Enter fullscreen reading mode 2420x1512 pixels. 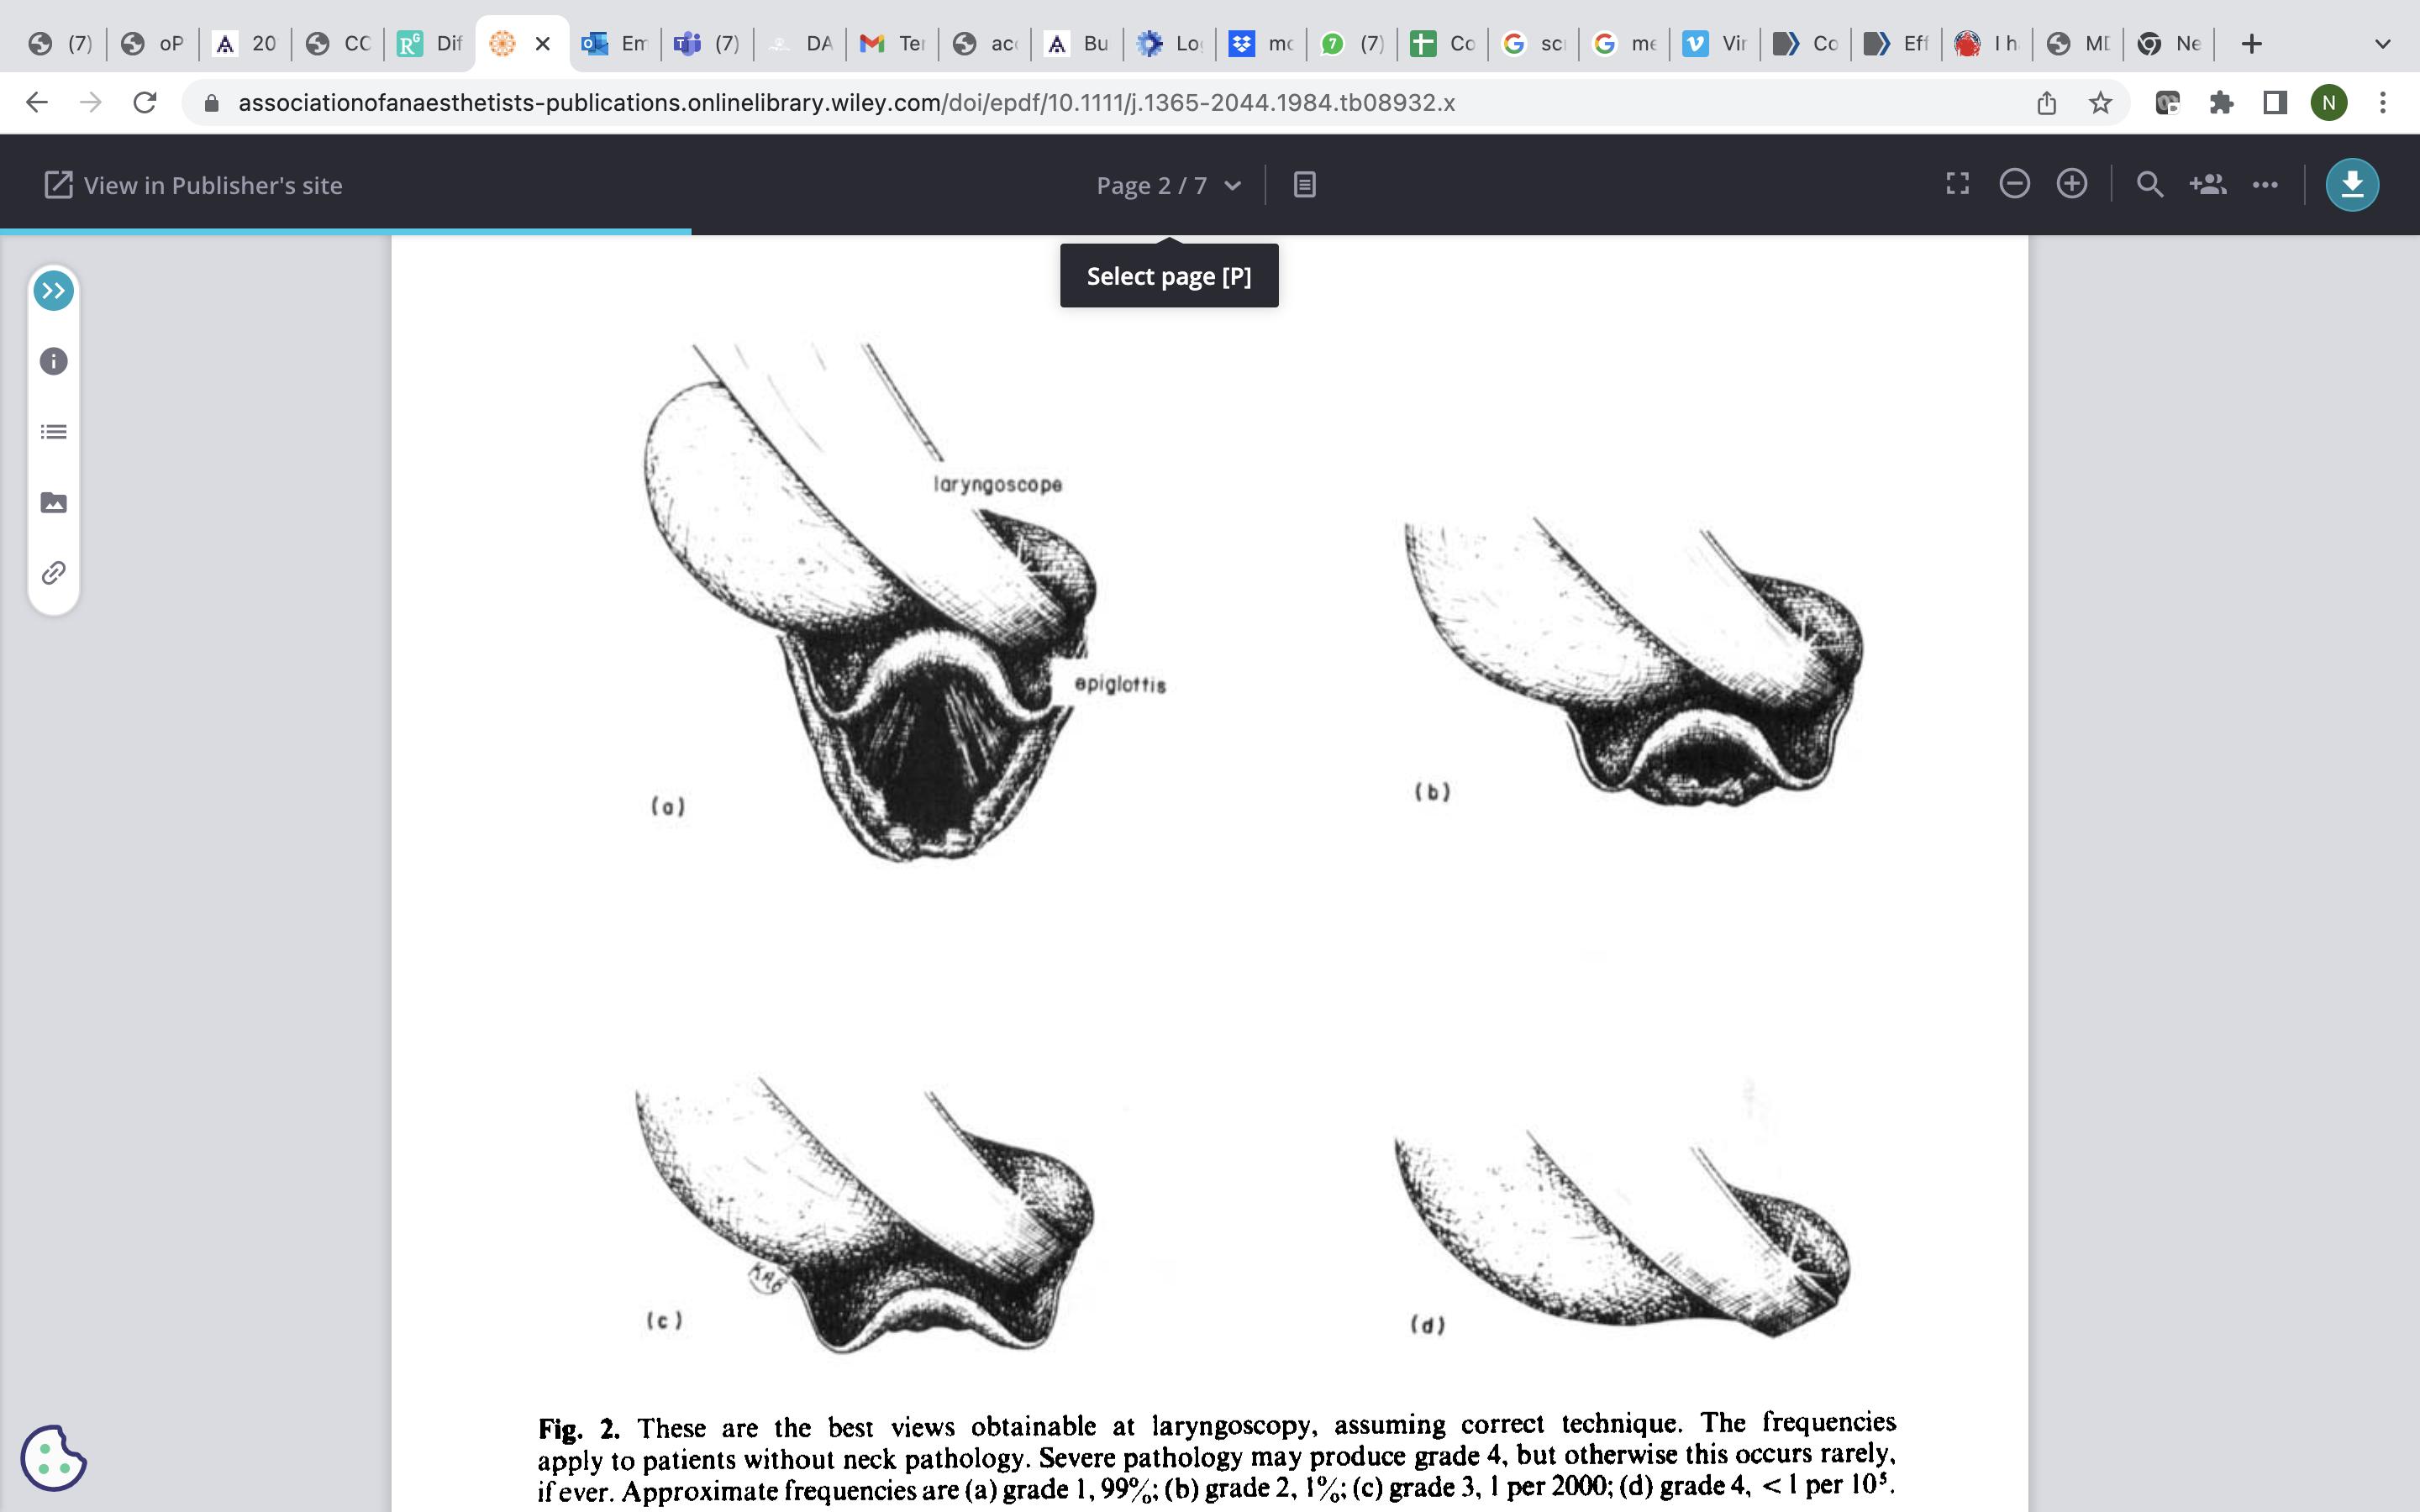coord(1957,184)
